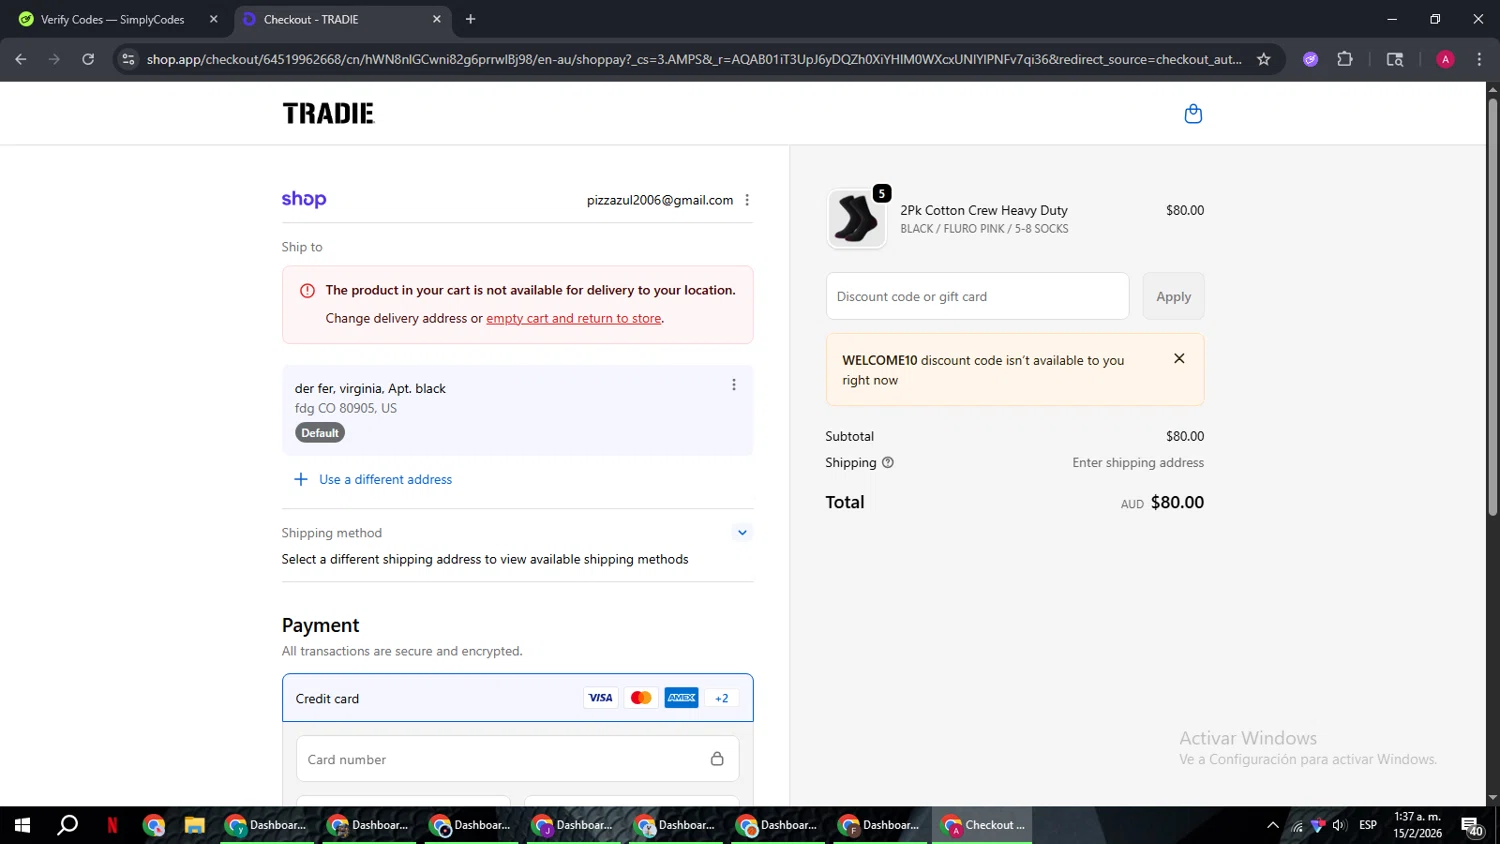Click Use a different address link
Screen dimensions: 1500x844
pos(385,480)
